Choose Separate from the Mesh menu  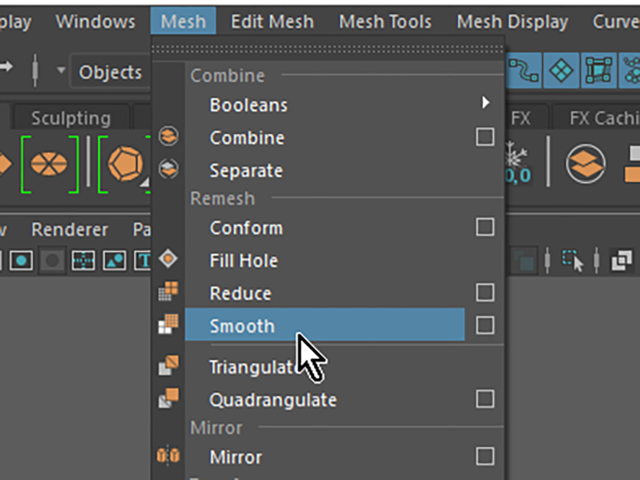pyautogui.click(x=246, y=170)
